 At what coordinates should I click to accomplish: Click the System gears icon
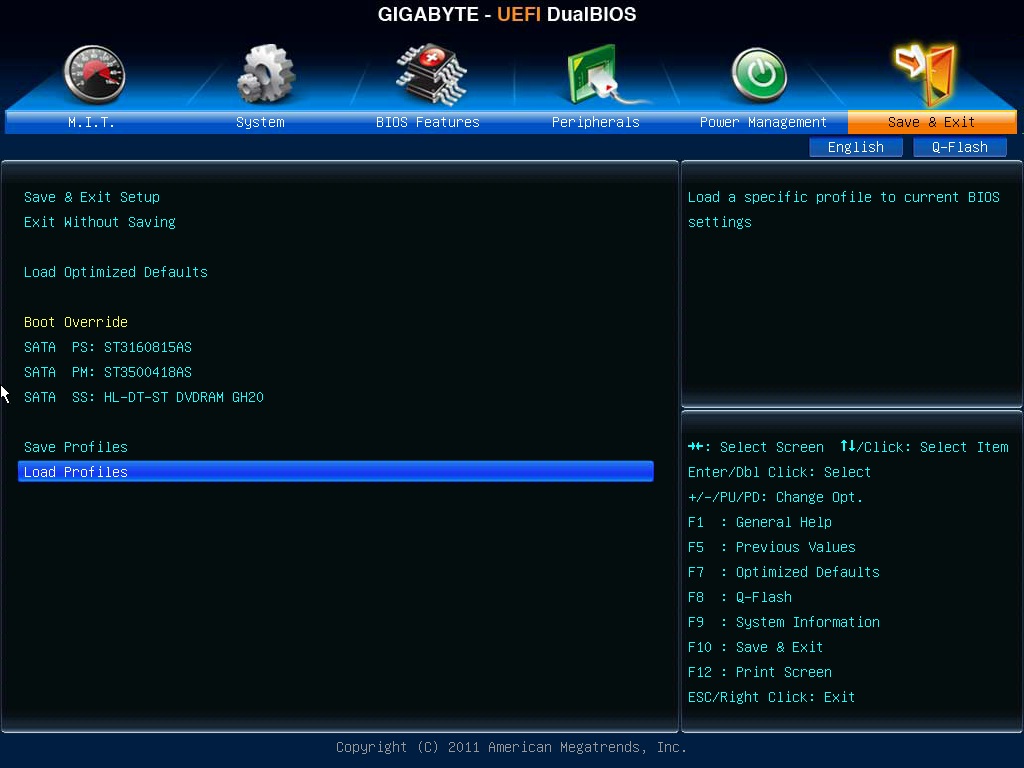(x=266, y=74)
